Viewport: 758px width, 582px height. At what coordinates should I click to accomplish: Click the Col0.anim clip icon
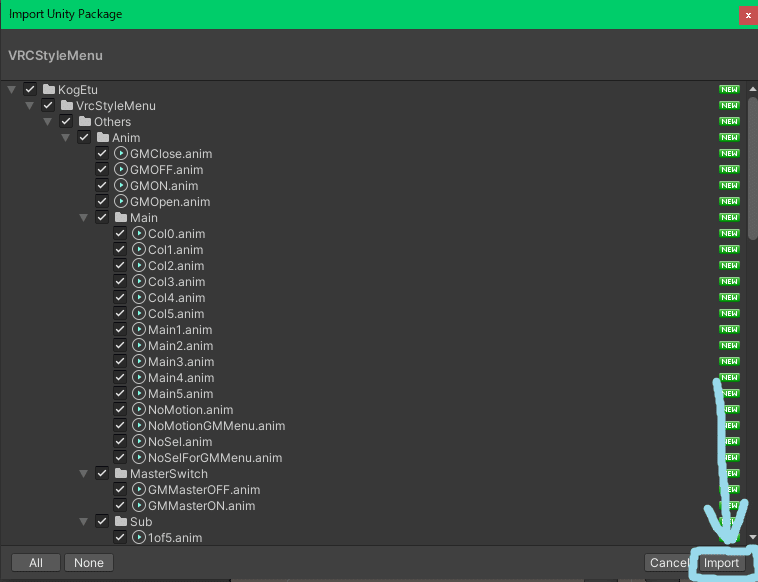click(139, 233)
